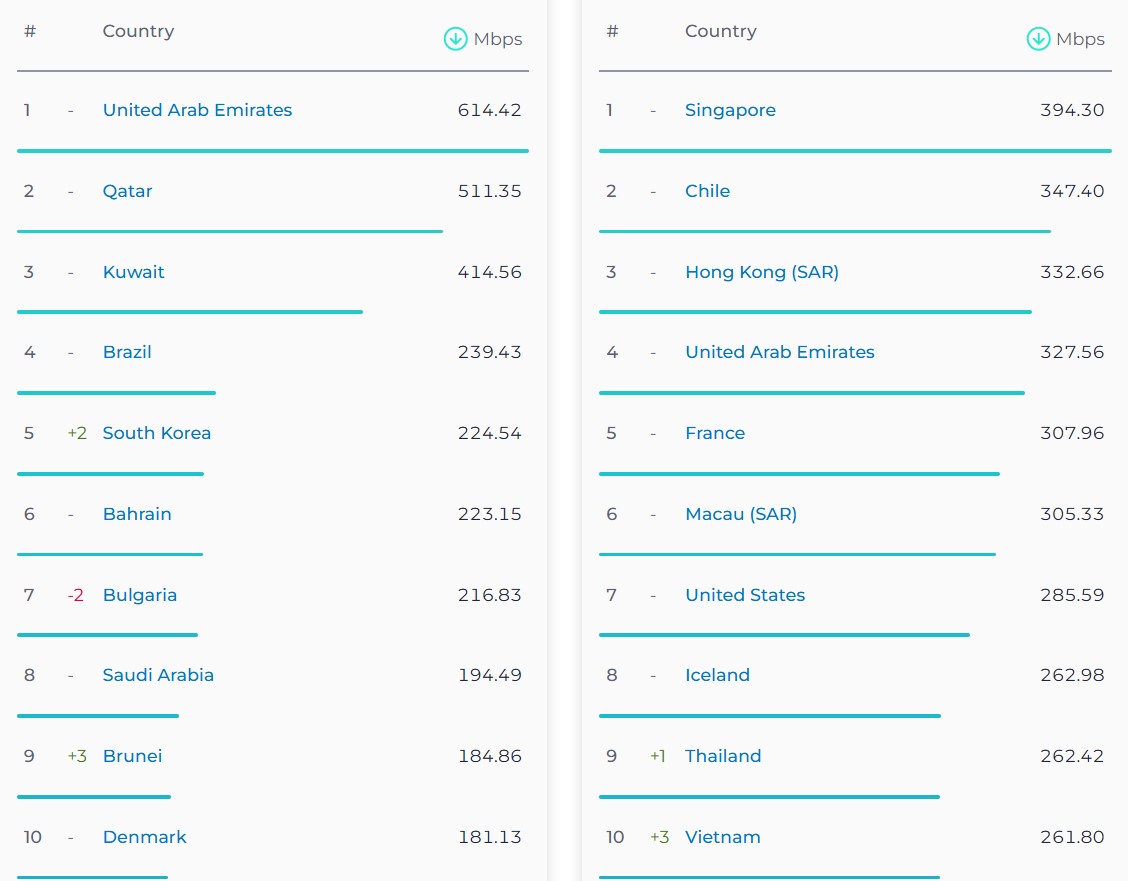The width and height of the screenshot is (1128, 881).
Task: Open the United States country link
Action: pyautogui.click(x=745, y=595)
